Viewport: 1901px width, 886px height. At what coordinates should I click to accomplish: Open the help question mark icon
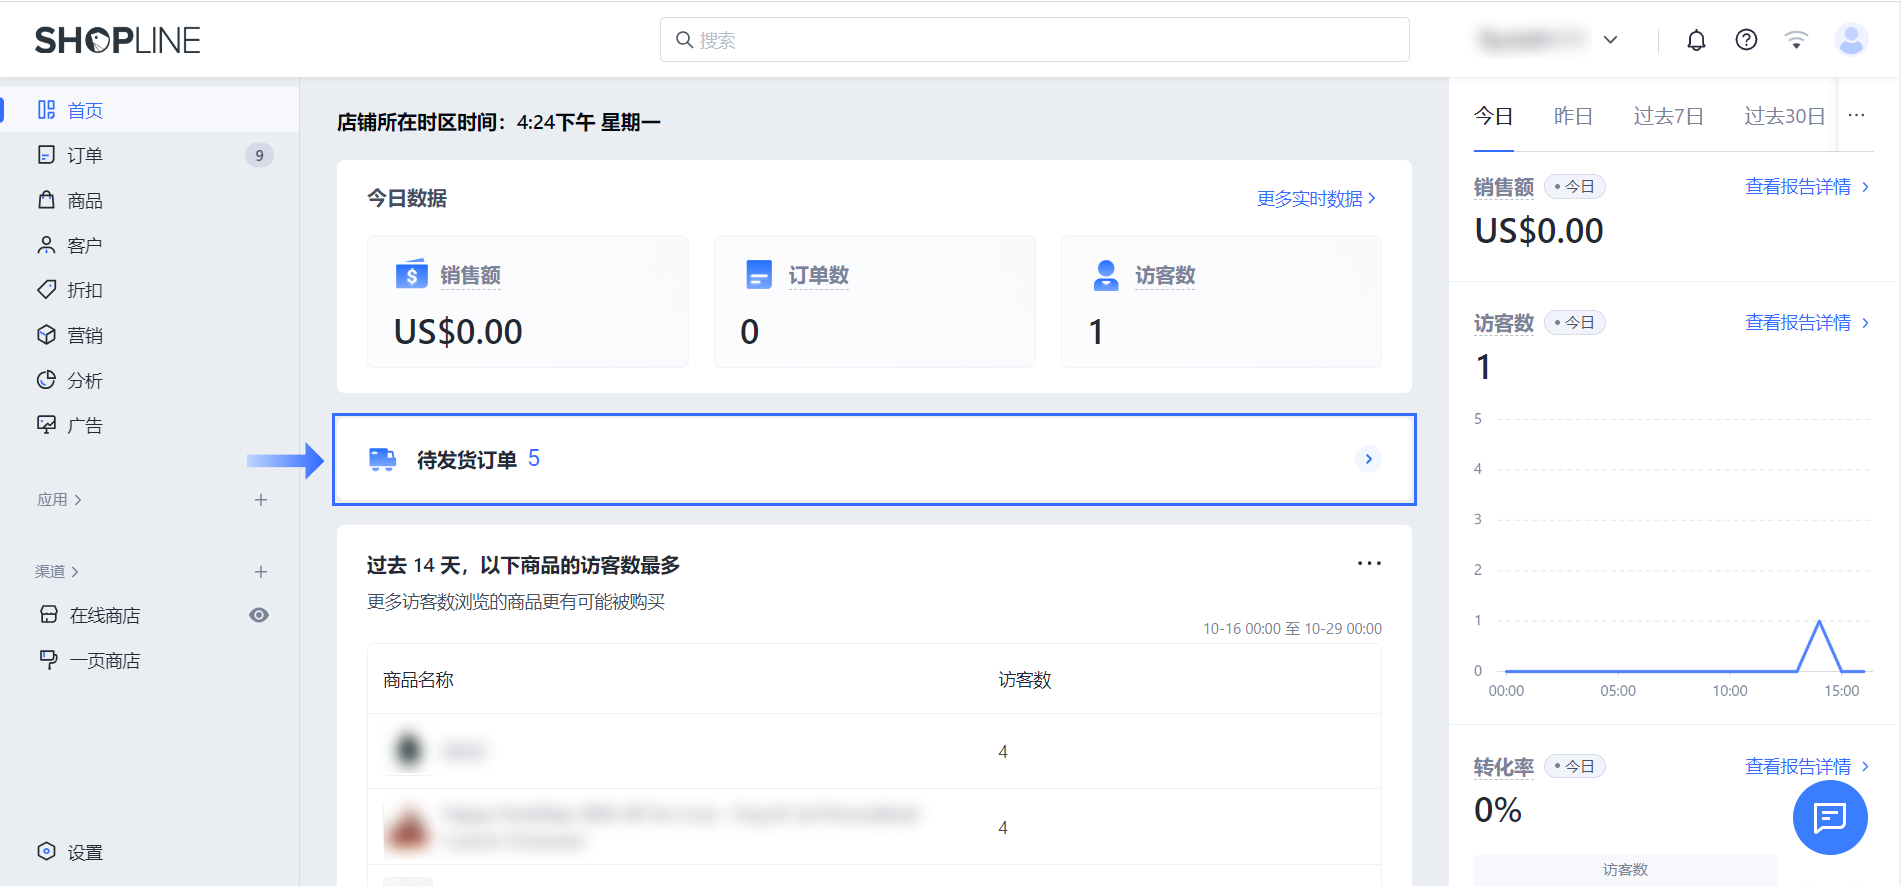coord(1746,40)
